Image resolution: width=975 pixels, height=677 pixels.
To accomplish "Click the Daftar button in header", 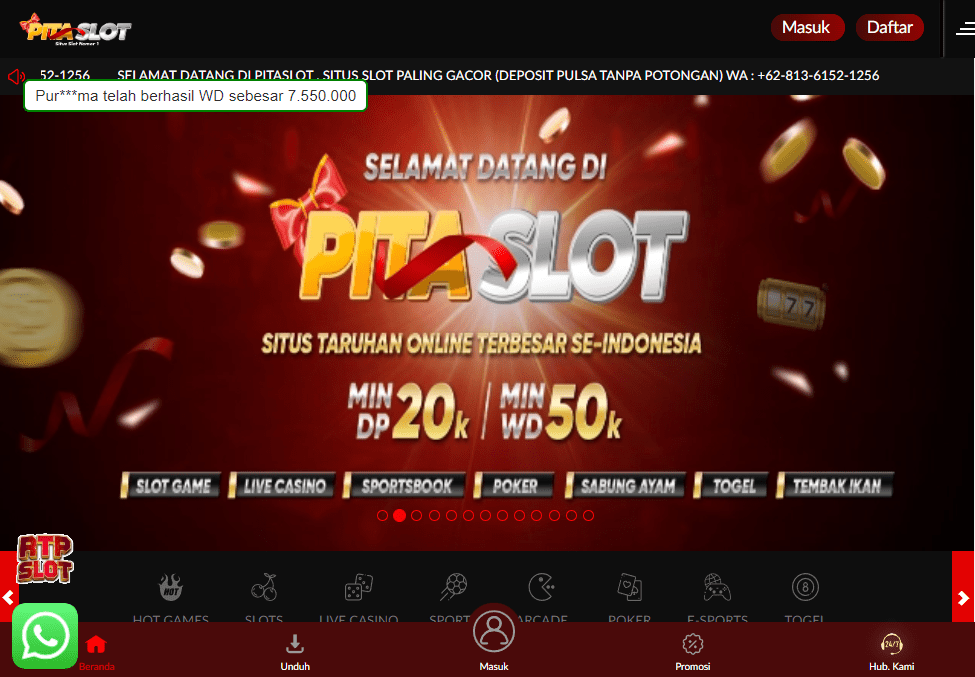I will pos(890,27).
